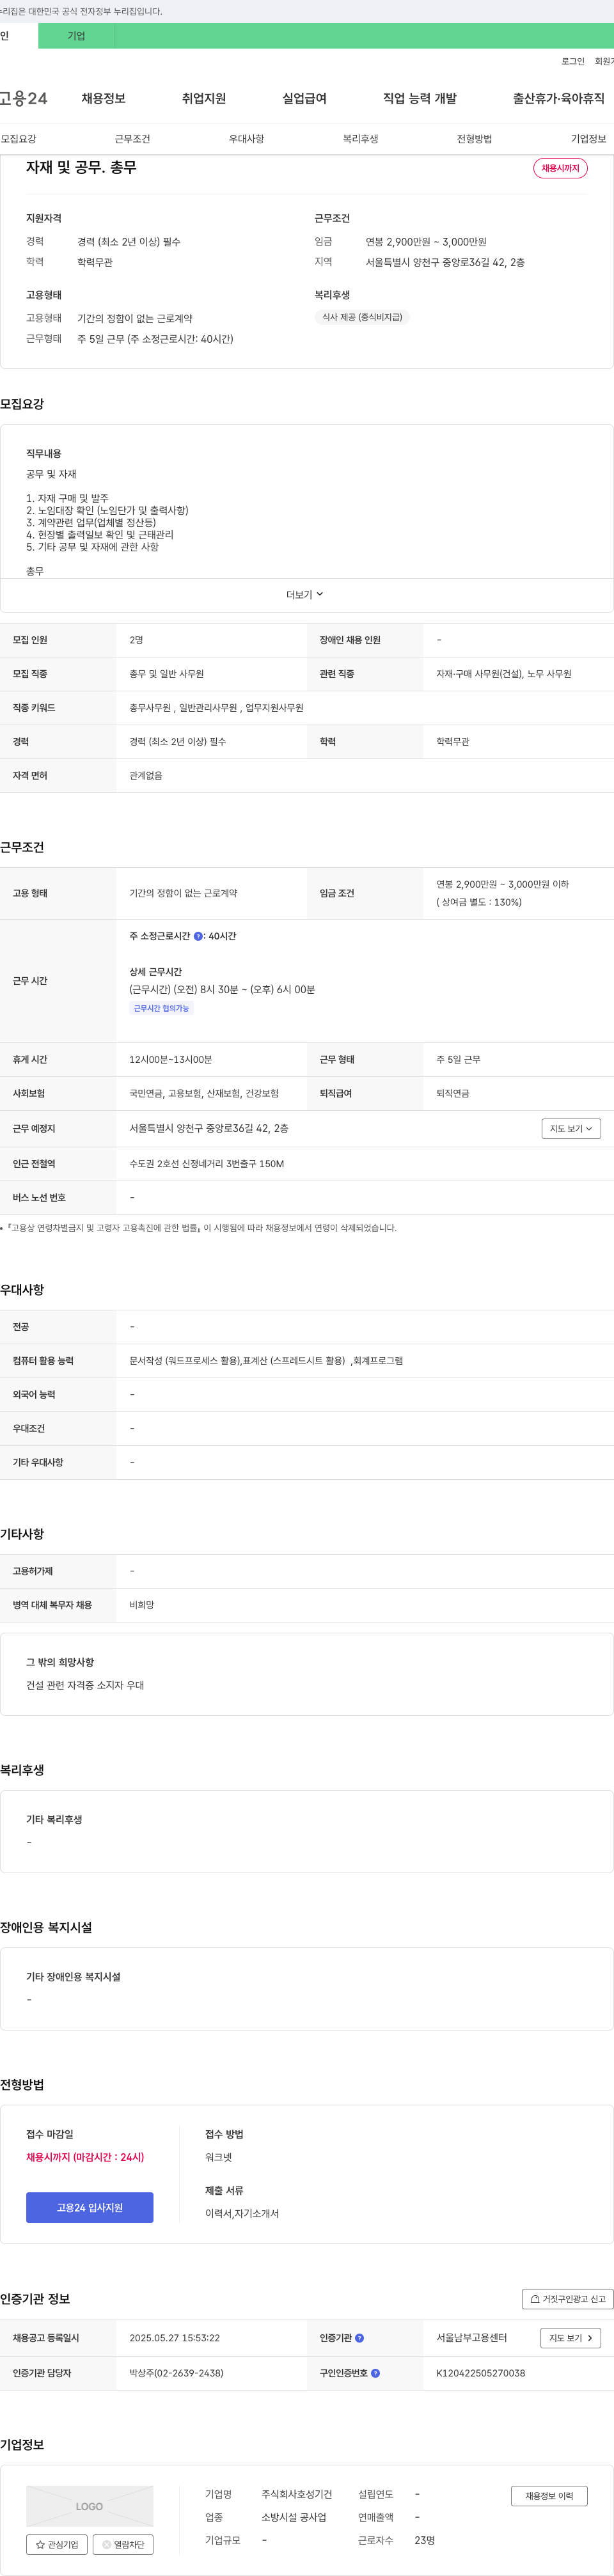
Task: Click 제출 서류 value 이력서,자기소개서
Action: click(242, 2213)
